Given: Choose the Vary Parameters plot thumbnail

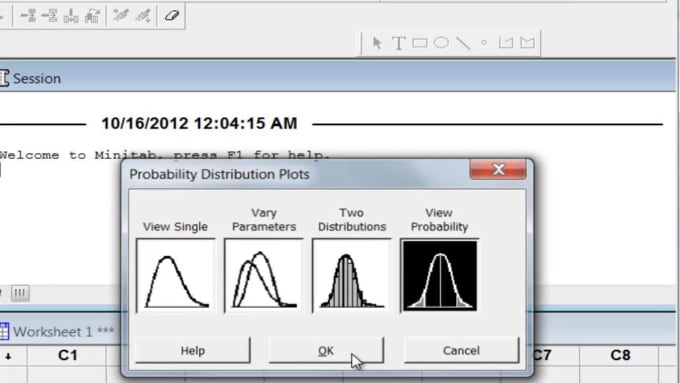Looking at the screenshot, I should click(x=264, y=275).
